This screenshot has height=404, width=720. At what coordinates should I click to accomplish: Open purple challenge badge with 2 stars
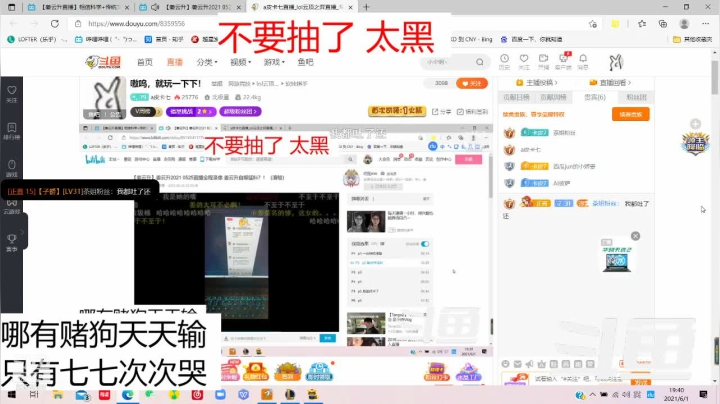(x=191, y=111)
